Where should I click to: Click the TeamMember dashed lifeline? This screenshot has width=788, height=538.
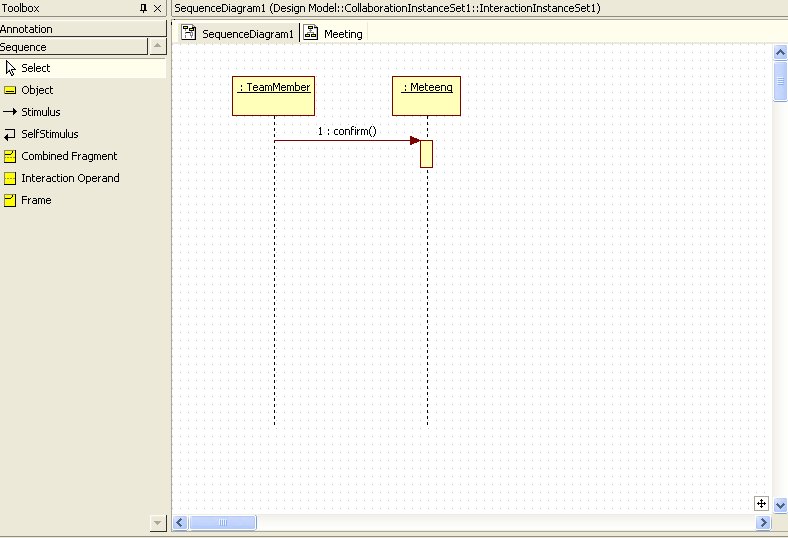click(274, 271)
